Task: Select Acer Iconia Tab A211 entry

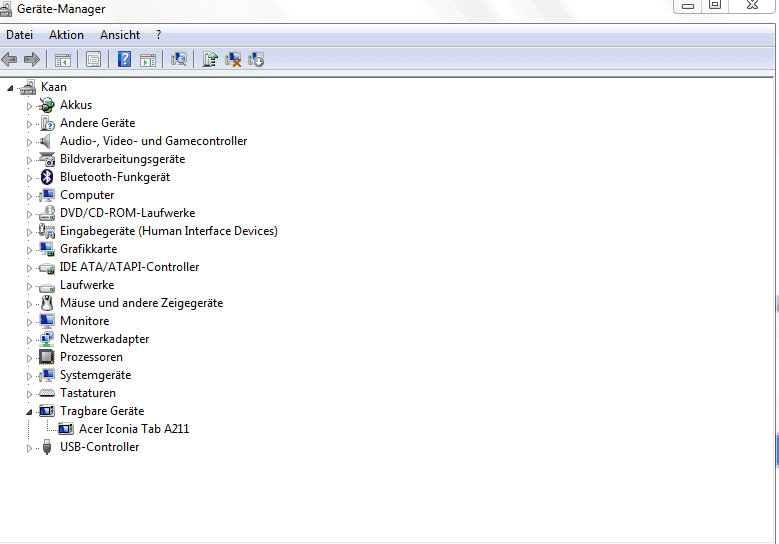Action: pyautogui.click(x=134, y=429)
